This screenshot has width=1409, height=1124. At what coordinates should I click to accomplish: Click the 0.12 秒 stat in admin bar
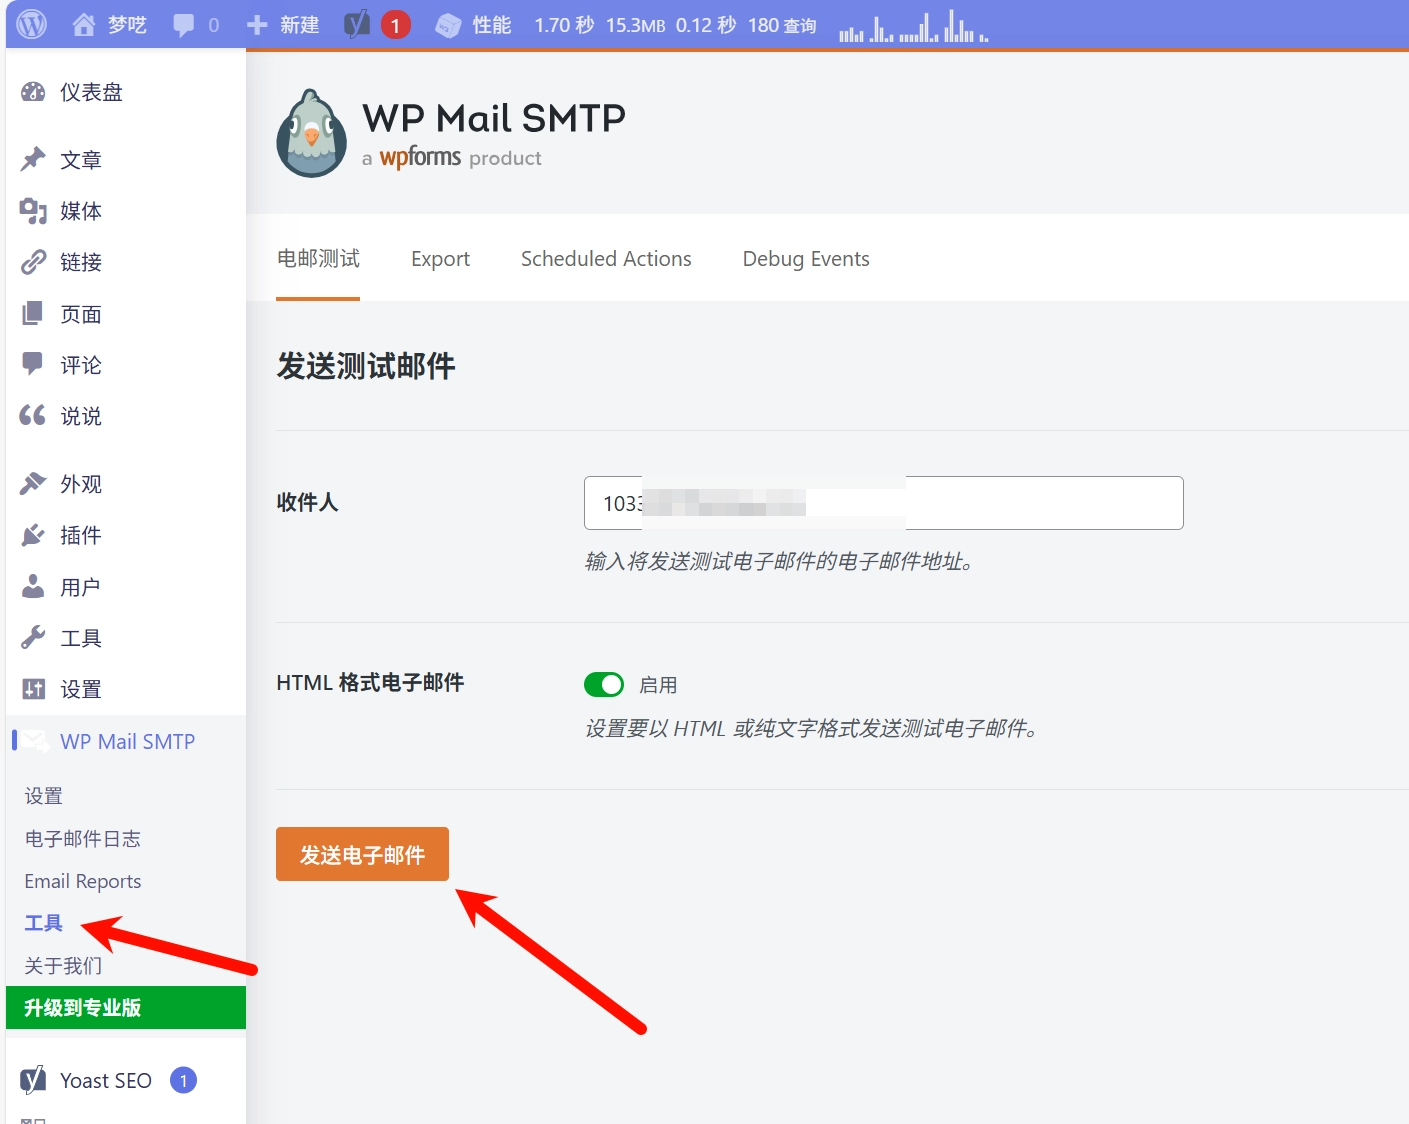tap(706, 25)
